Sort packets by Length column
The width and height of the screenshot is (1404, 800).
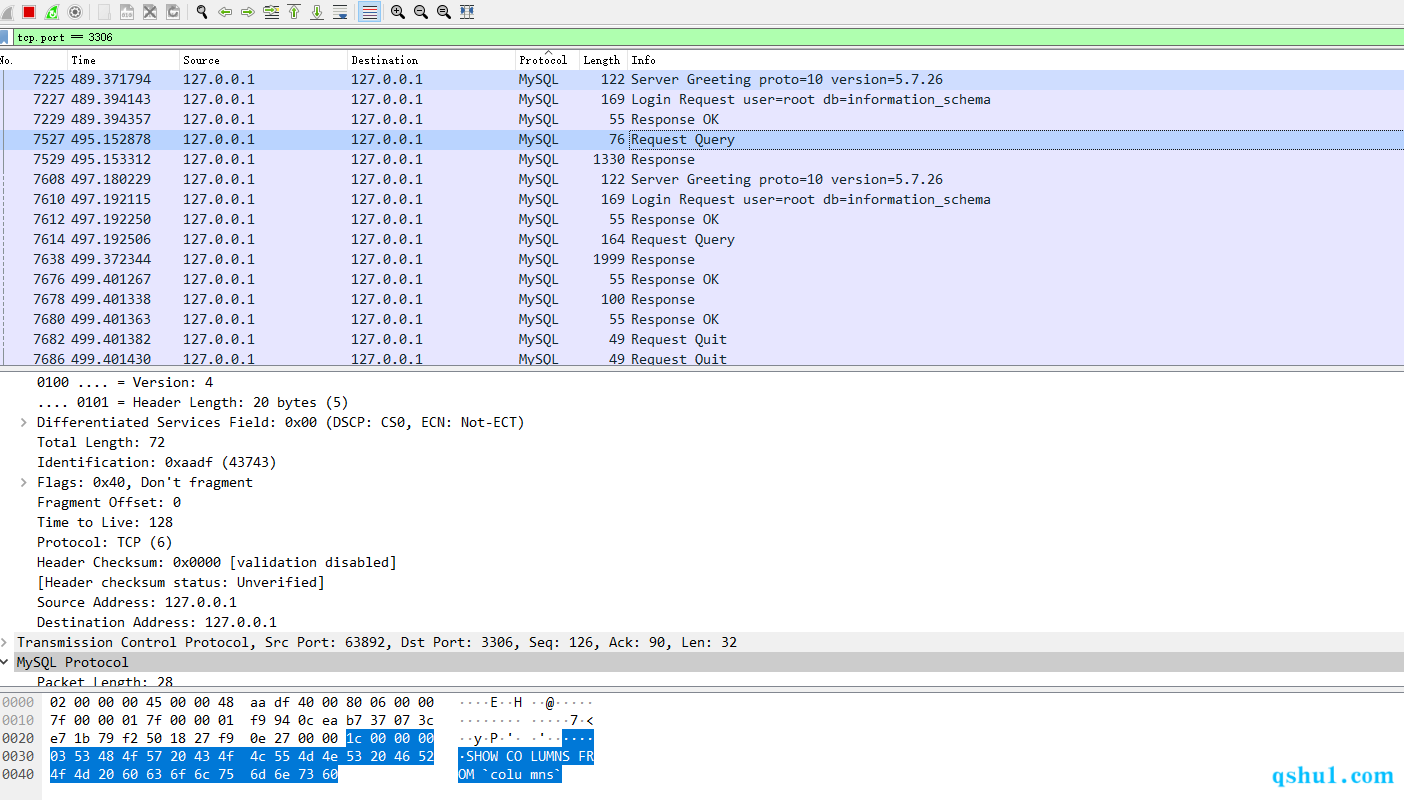(x=603, y=60)
